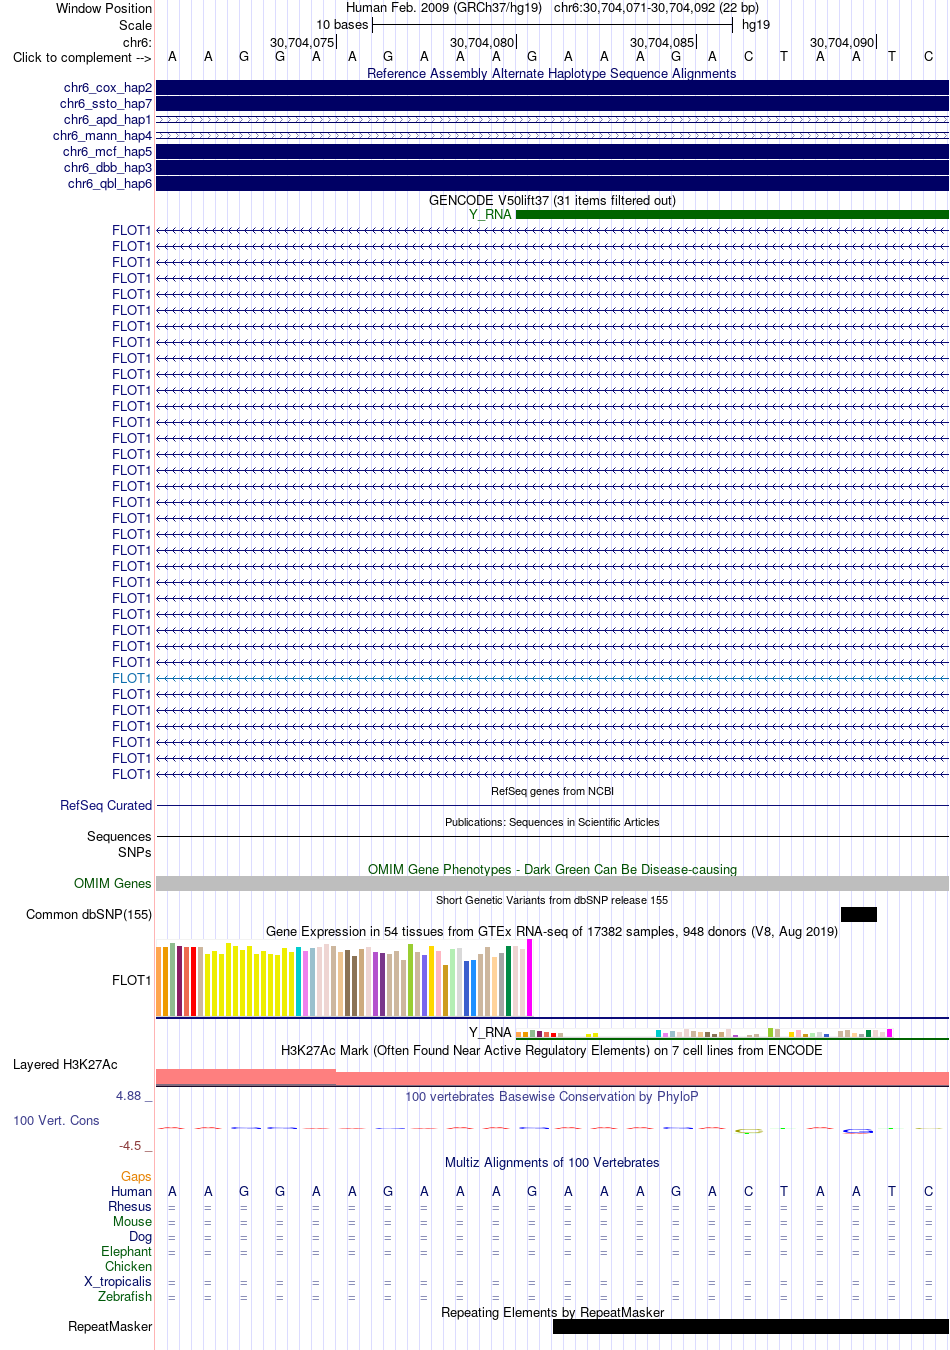Click the X_tropicalis alignment row label
The height and width of the screenshot is (1350, 950).
118,1281
